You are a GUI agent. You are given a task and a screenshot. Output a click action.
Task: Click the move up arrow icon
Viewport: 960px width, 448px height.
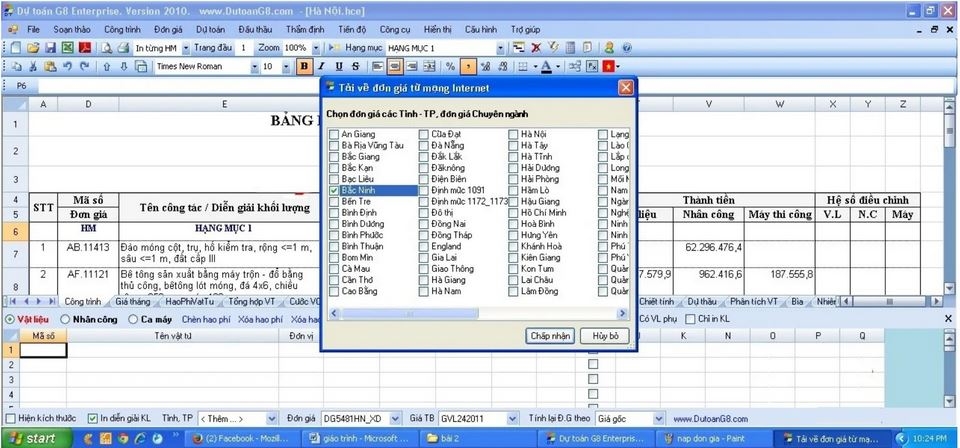pos(107,67)
